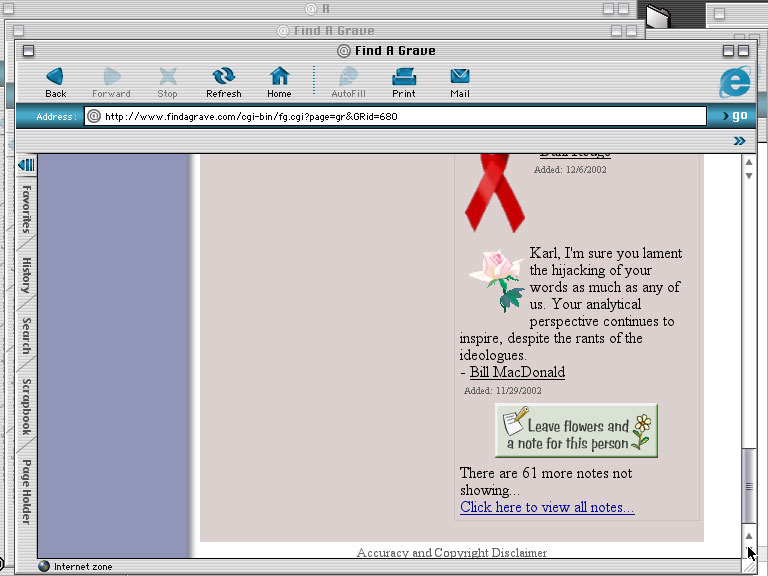Expand toolbar overflow double-chevron
Viewport: 768px width, 576px height.
739,141
